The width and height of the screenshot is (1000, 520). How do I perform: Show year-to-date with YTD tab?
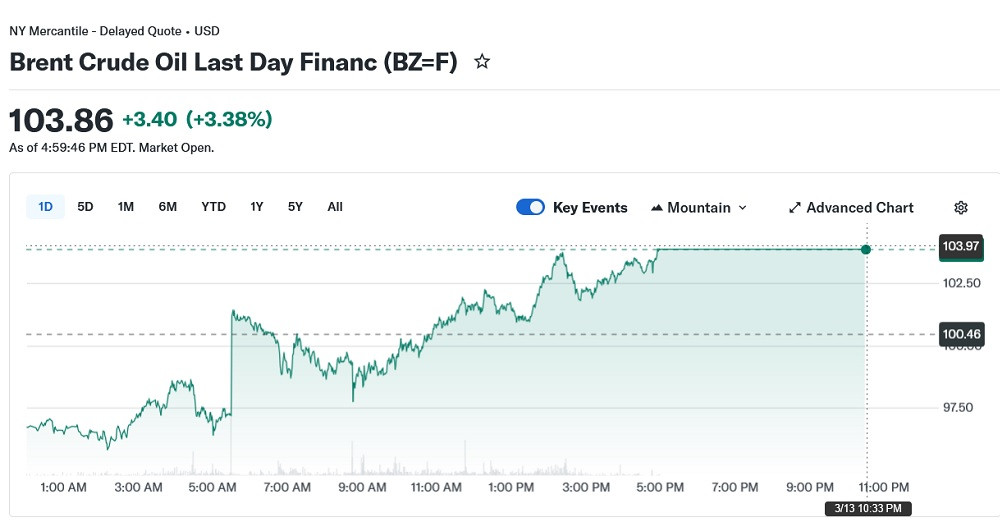click(213, 207)
